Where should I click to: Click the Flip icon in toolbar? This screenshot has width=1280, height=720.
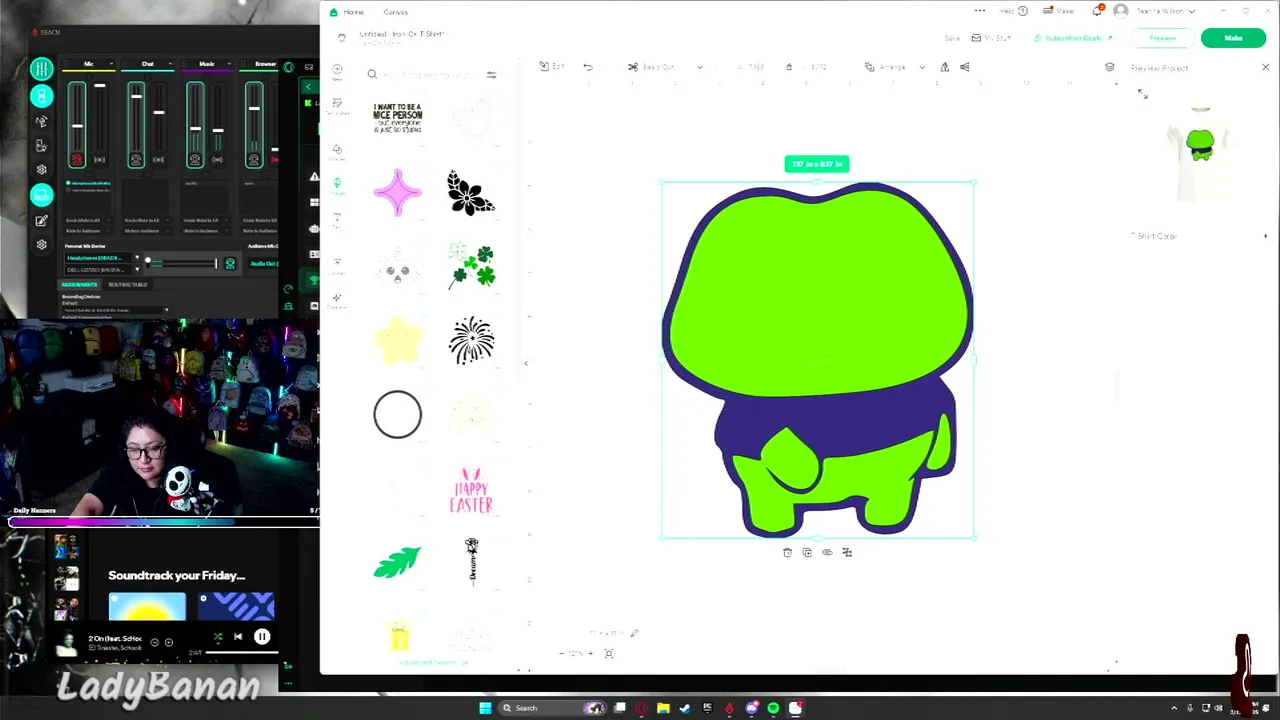click(x=944, y=67)
